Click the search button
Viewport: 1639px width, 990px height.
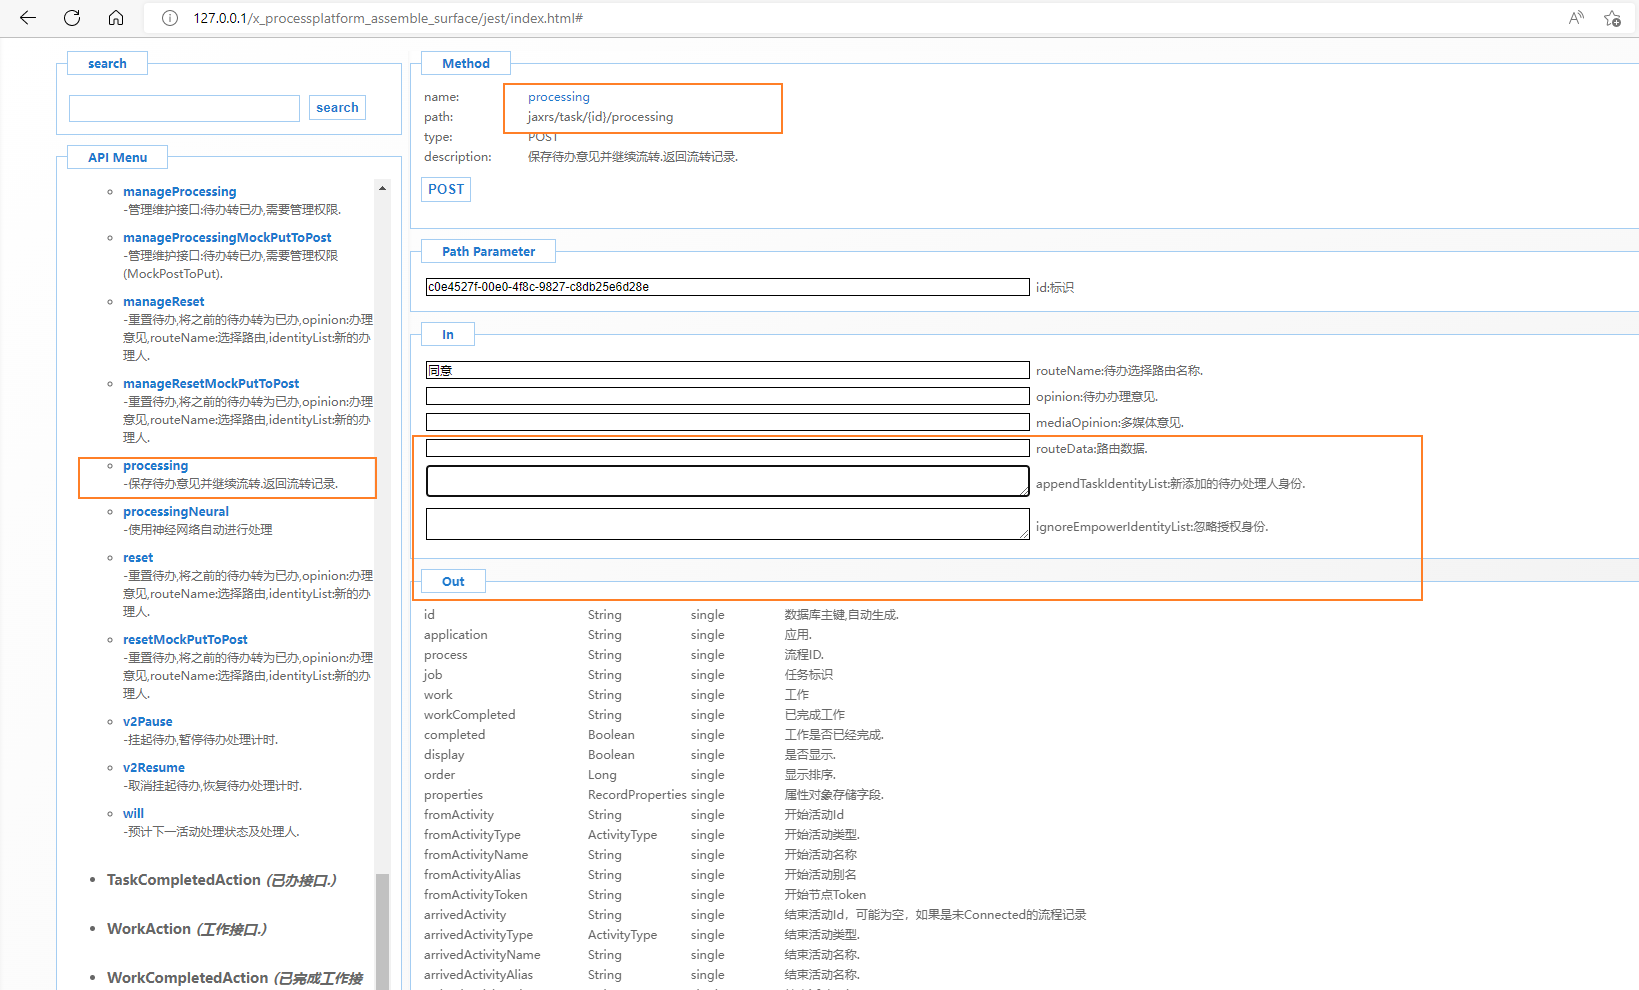point(337,108)
